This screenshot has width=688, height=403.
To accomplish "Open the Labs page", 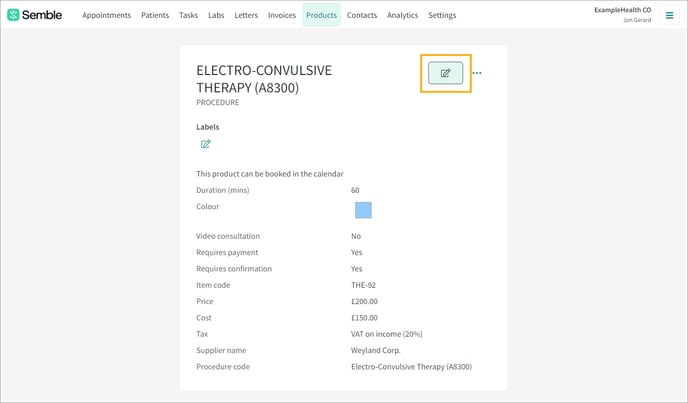I will pos(216,15).
